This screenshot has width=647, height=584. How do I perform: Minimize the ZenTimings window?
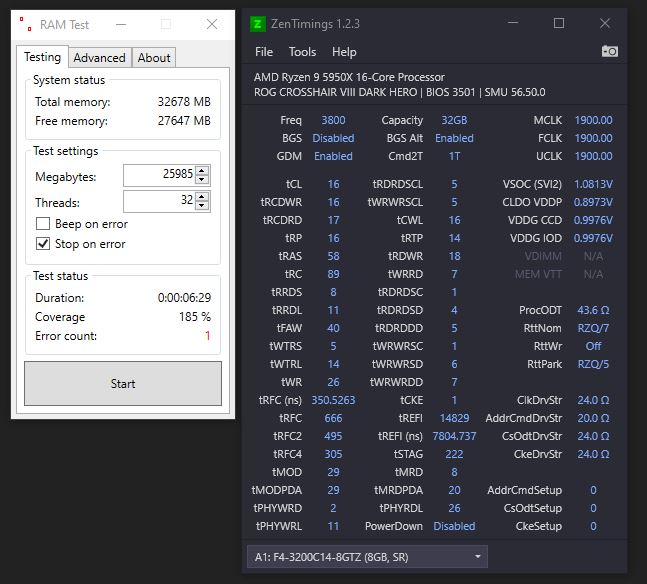513,23
